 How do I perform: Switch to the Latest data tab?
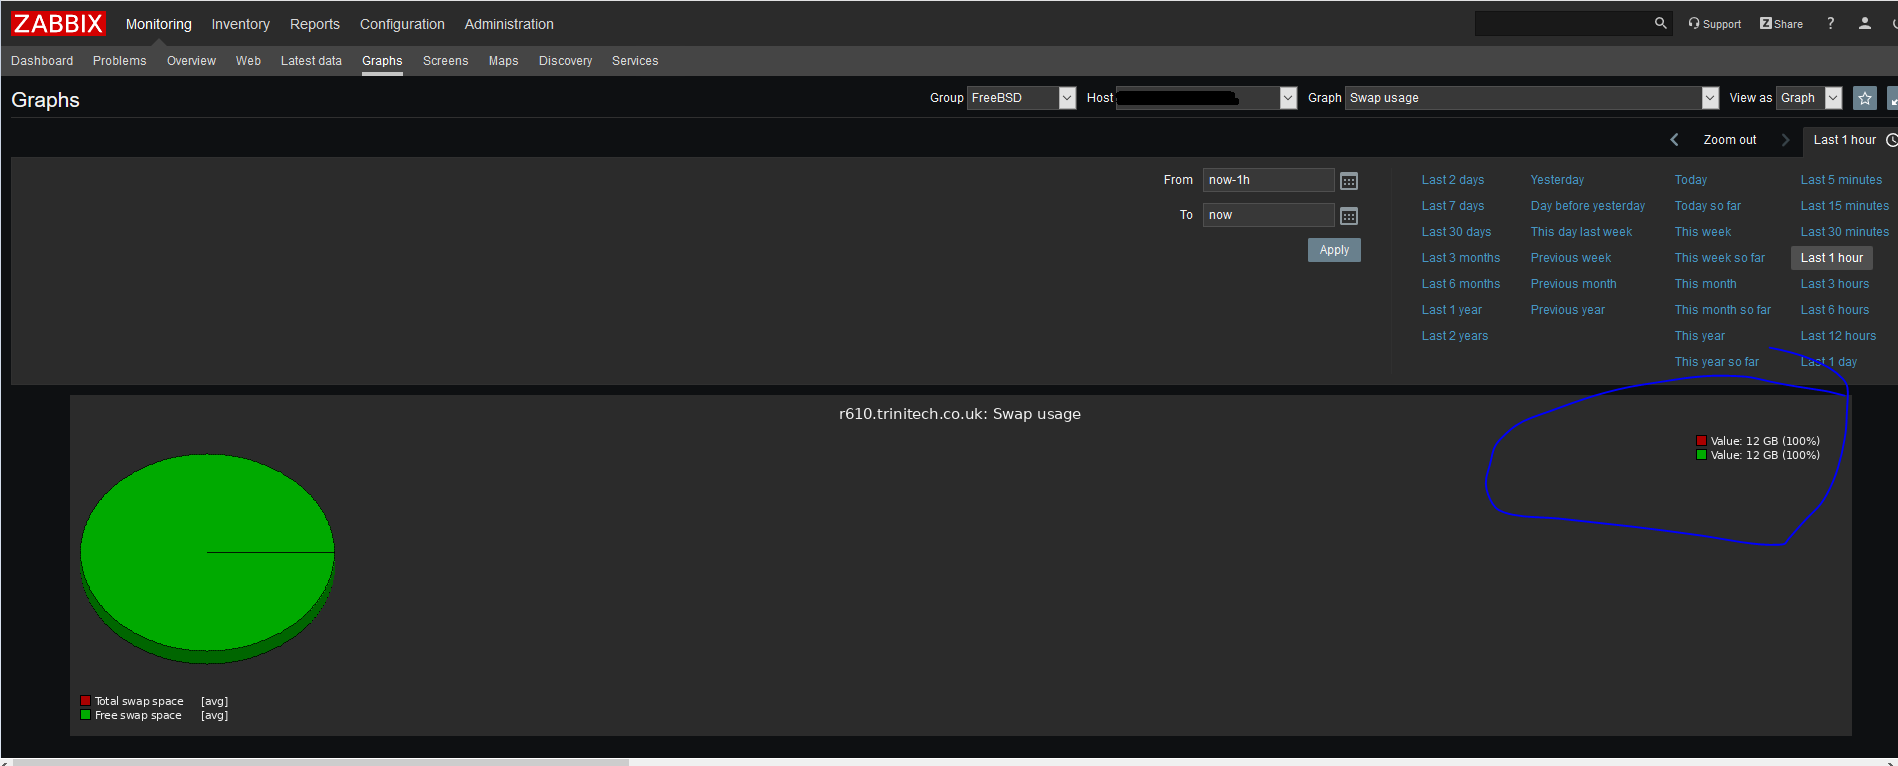(311, 61)
